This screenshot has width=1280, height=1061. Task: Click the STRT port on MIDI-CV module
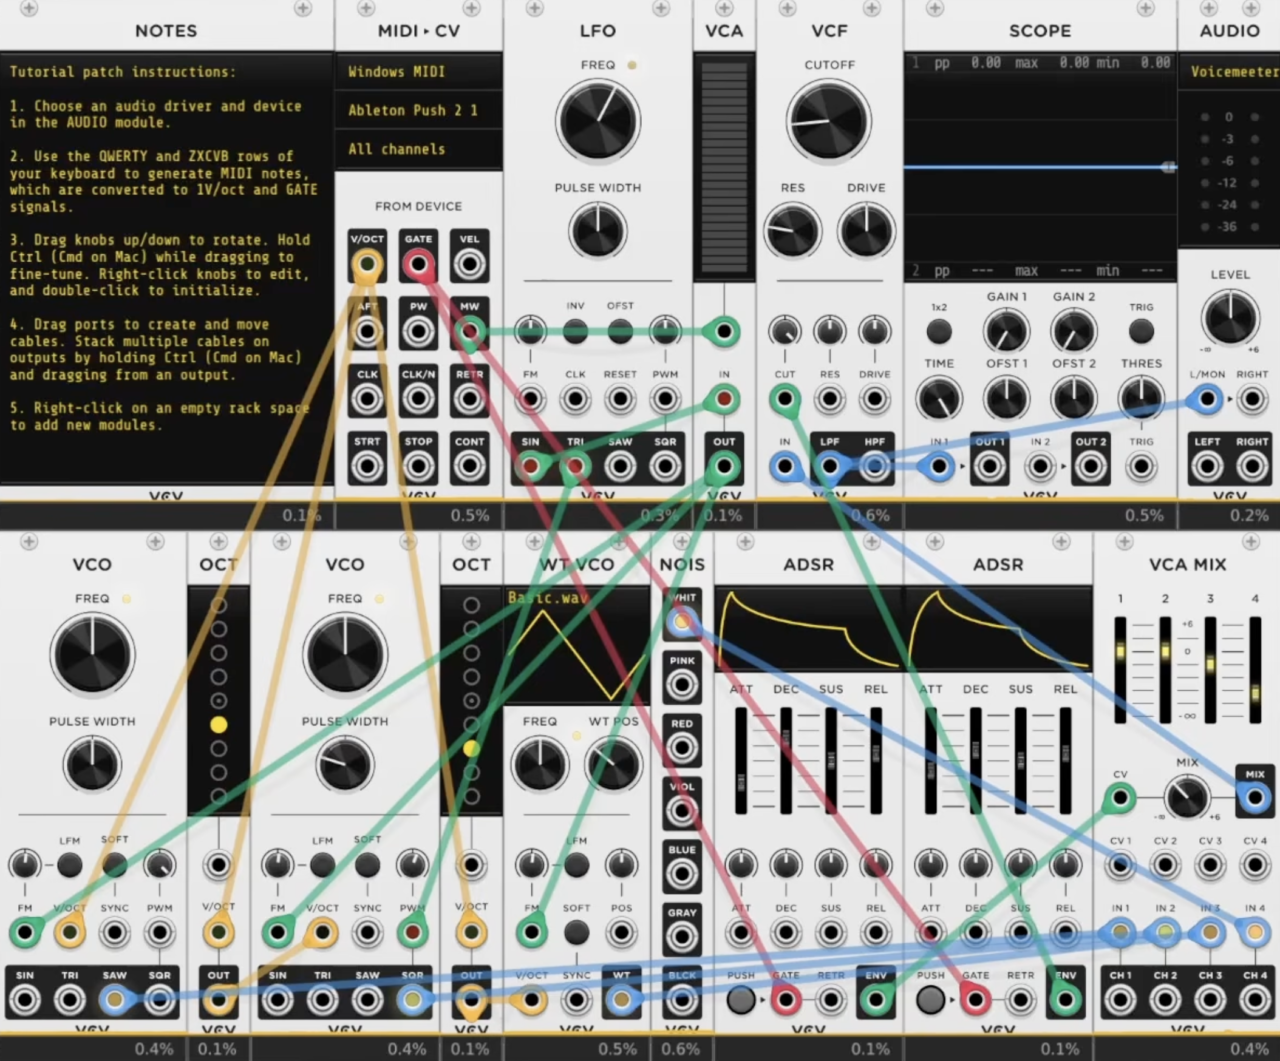click(x=367, y=466)
